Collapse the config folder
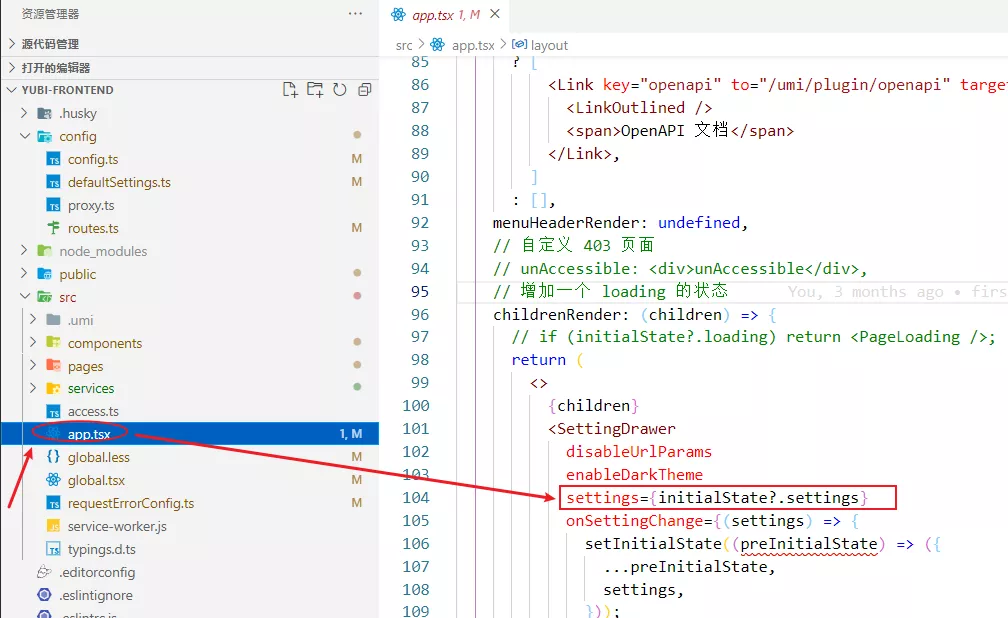This screenshot has height=618, width=1008. pyautogui.click(x=24, y=136)
